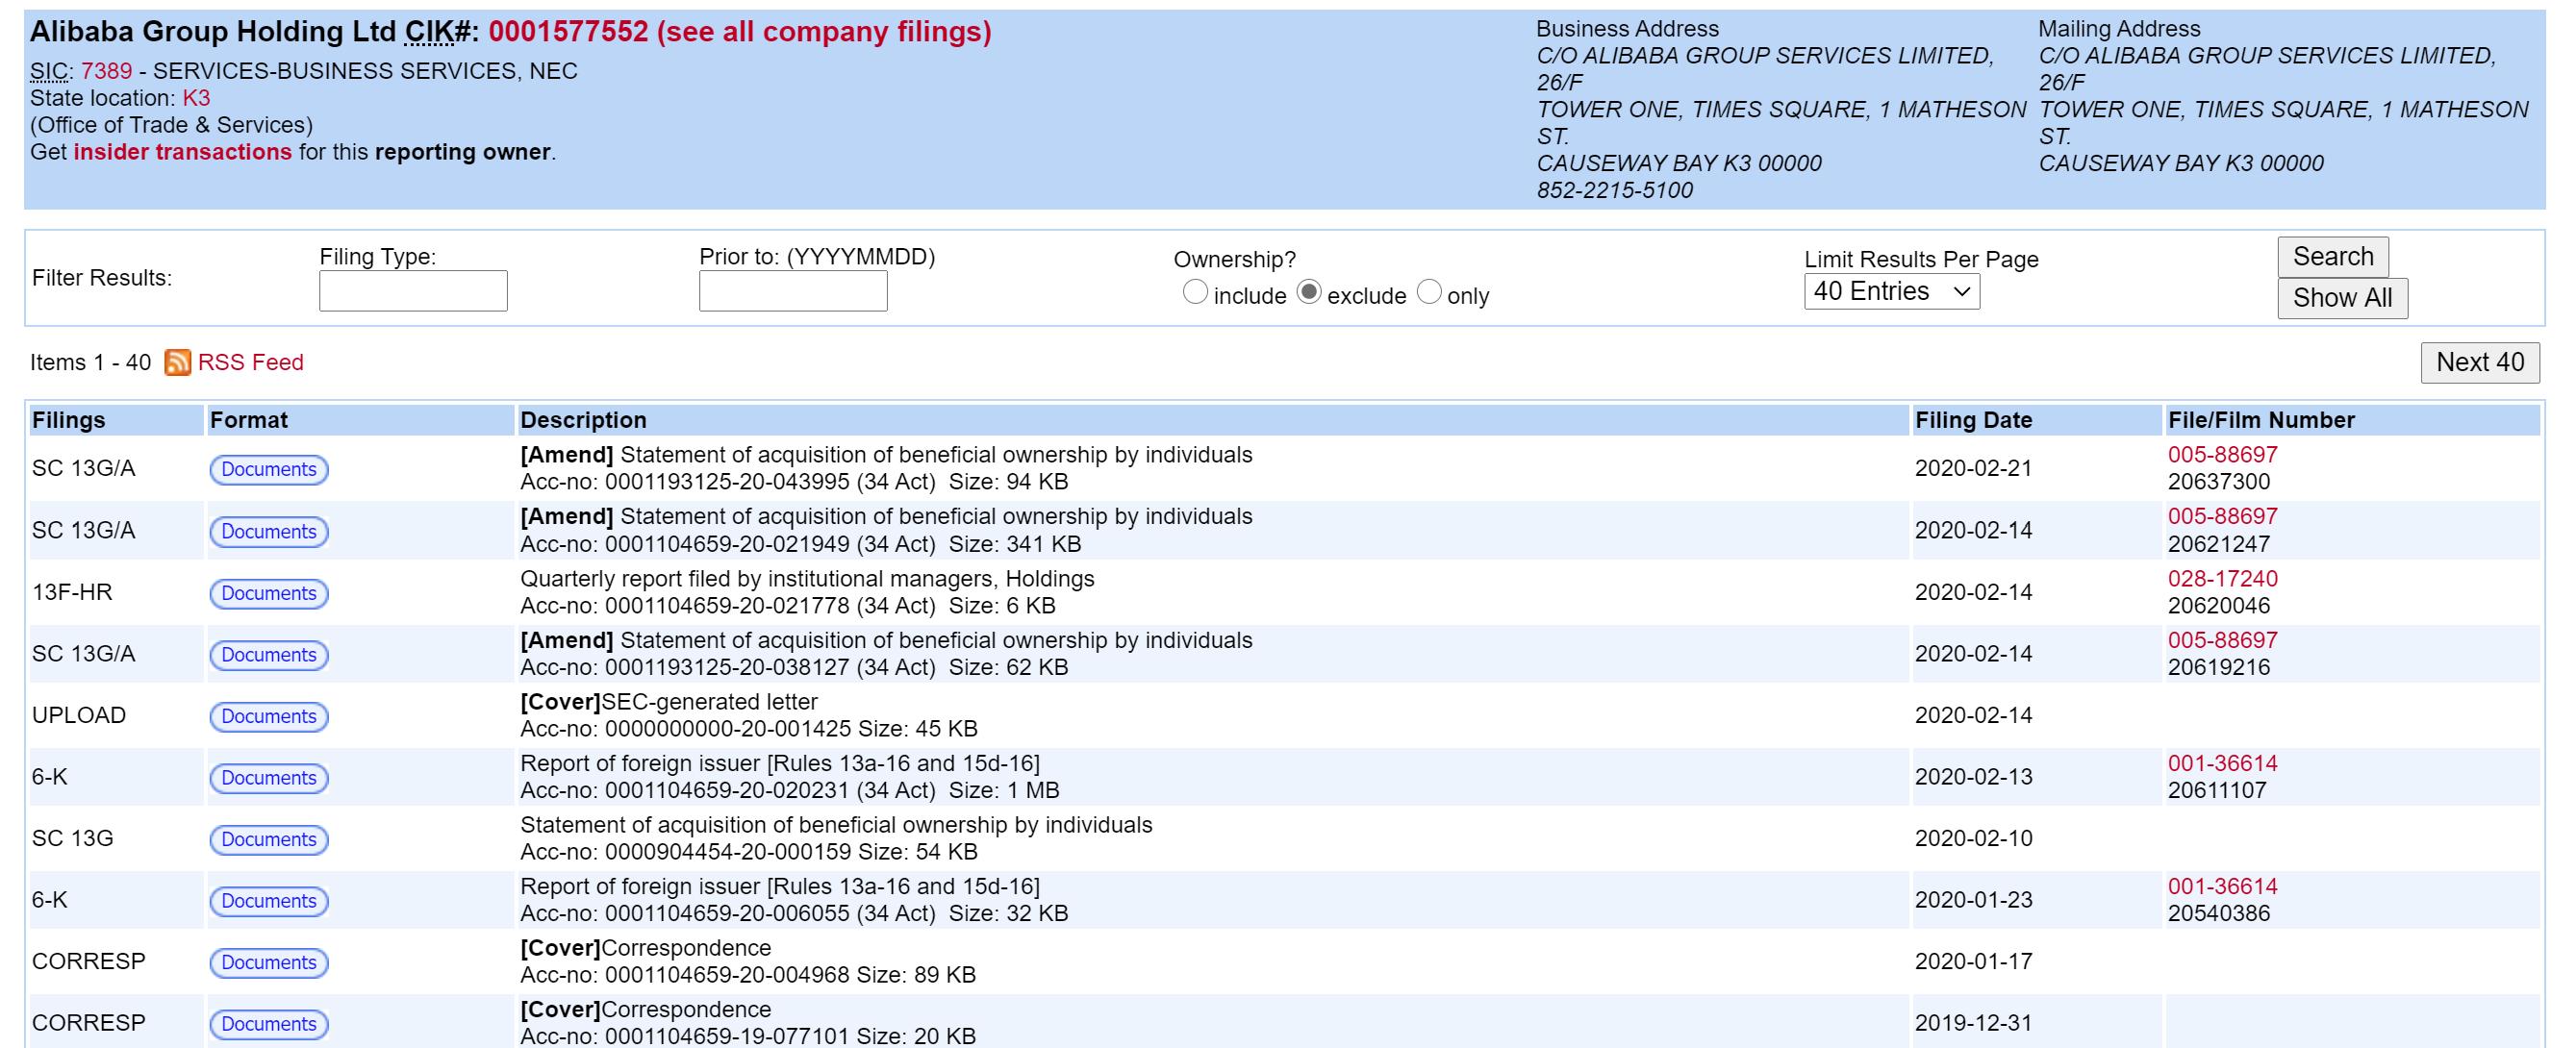The width and height of the screenshot is (2576, 1048).
Task: Click the Search button
Action: pyautogui.click(x=2332, y=257)
